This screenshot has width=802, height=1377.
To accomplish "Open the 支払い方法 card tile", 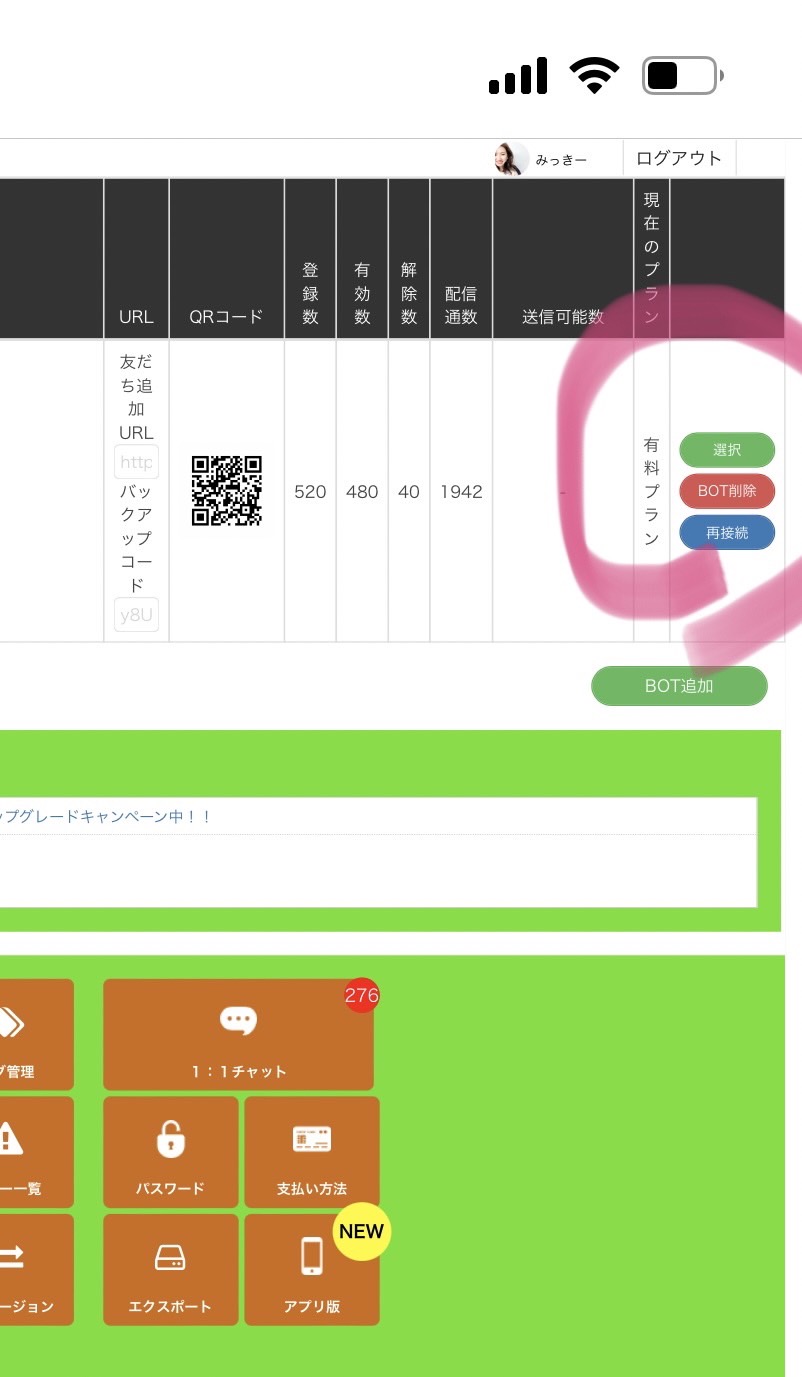I will tap(312, 1152).
